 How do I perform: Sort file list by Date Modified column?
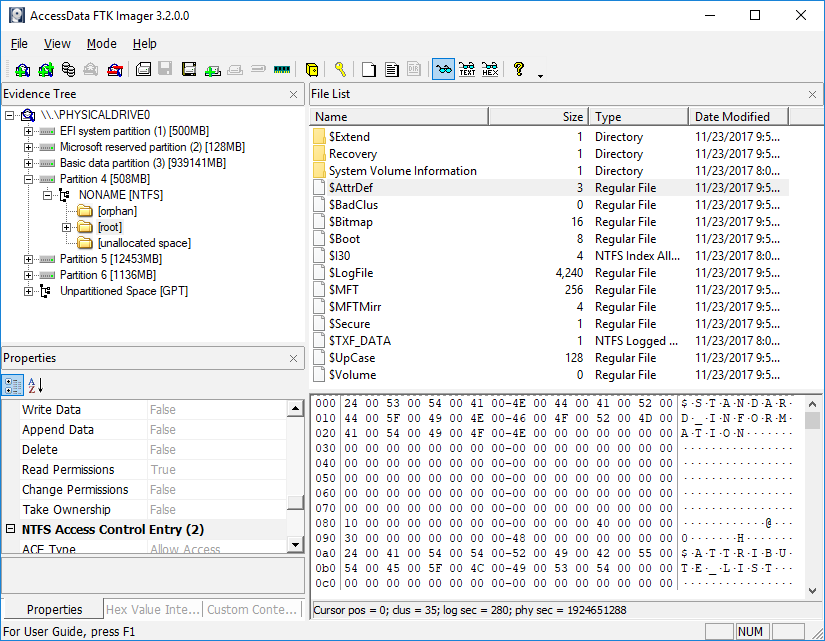[x=738, y=117]
